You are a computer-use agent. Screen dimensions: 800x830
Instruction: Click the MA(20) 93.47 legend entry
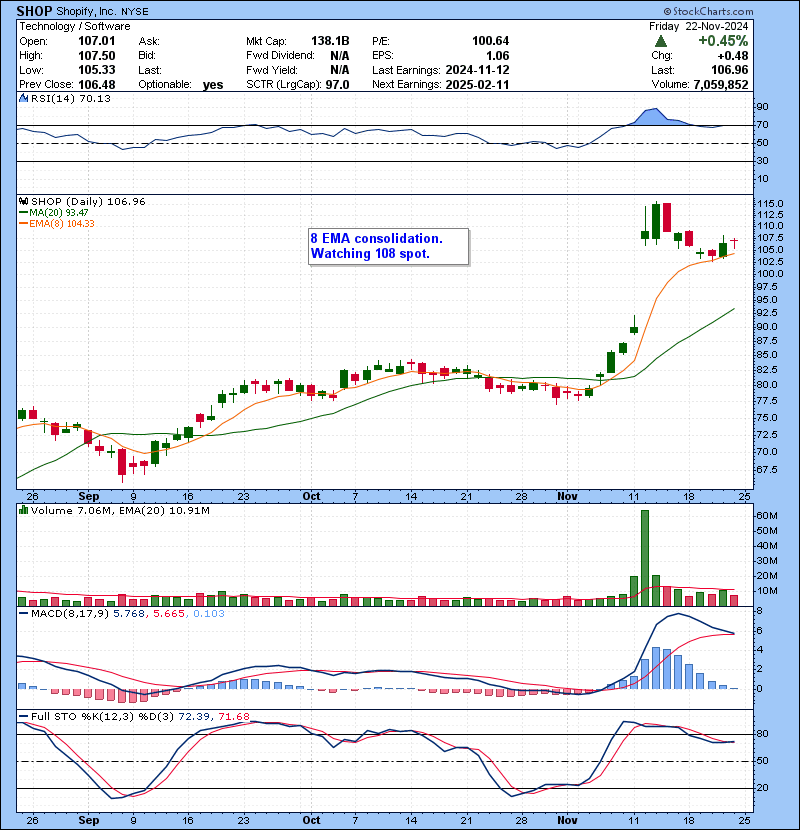(53, 212)
